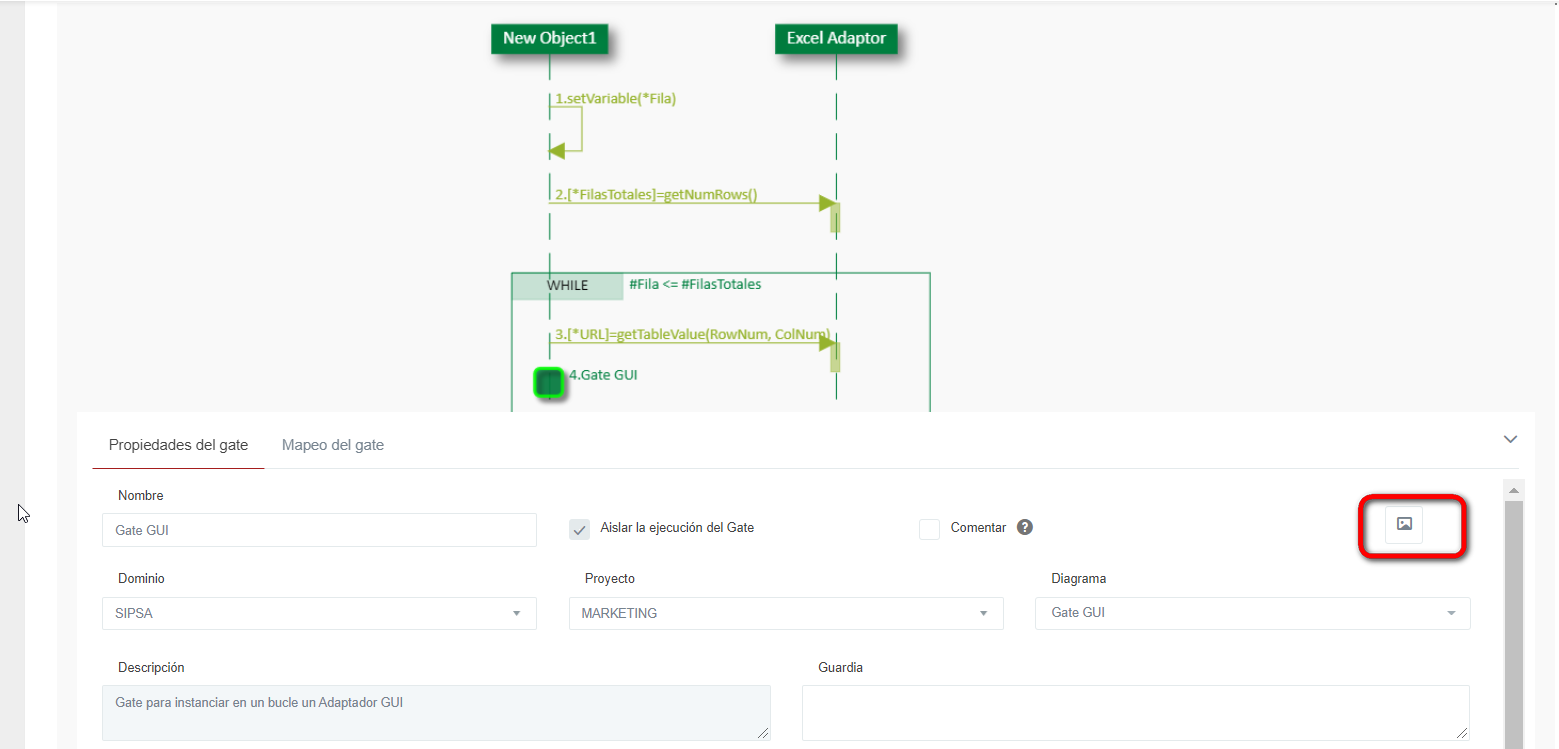Collapse the properties panel with chevron
Image resolution: width=1559 pixels, height=749 pixels.
[x=1510, y=439]
